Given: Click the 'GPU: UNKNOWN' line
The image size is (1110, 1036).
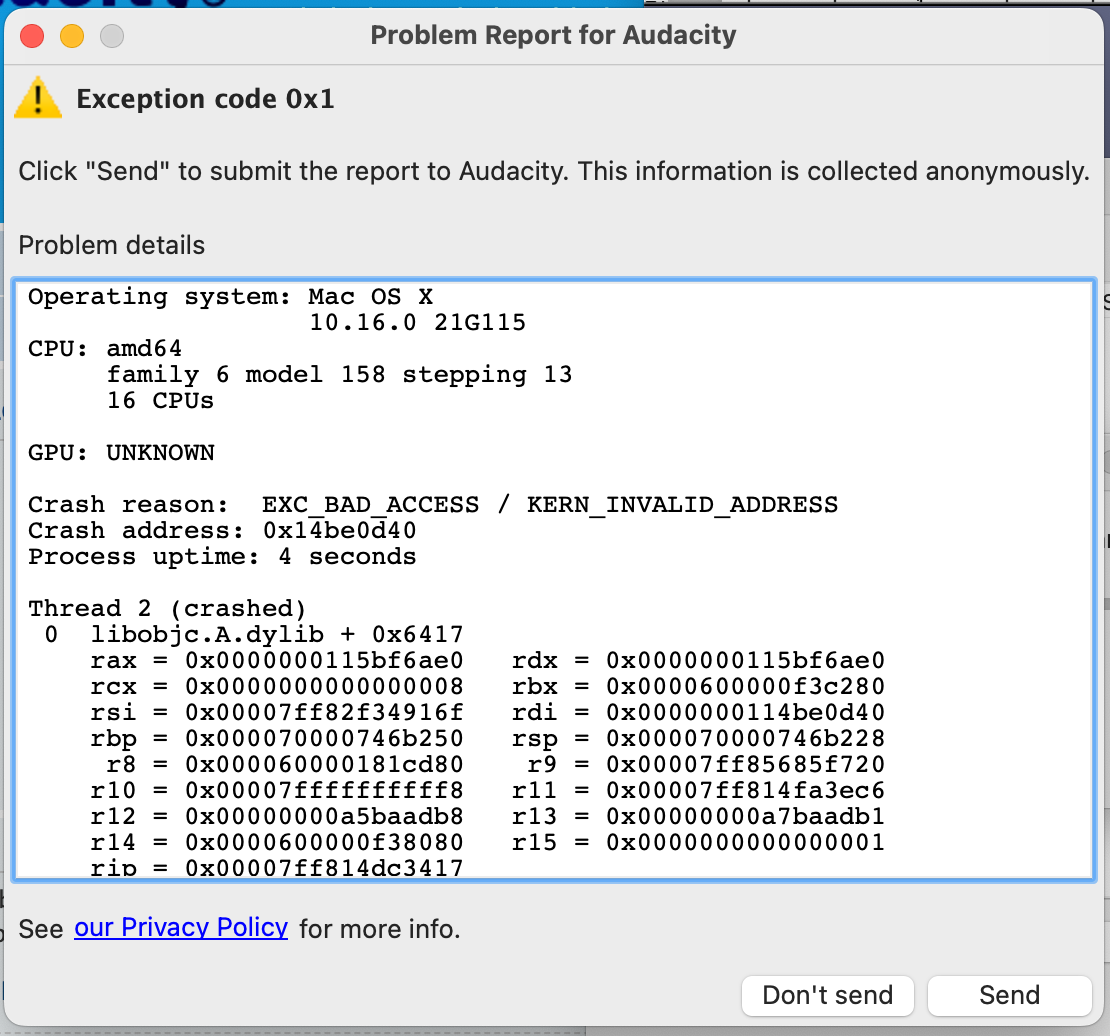Looking at the screenshot, I should 121,452.
